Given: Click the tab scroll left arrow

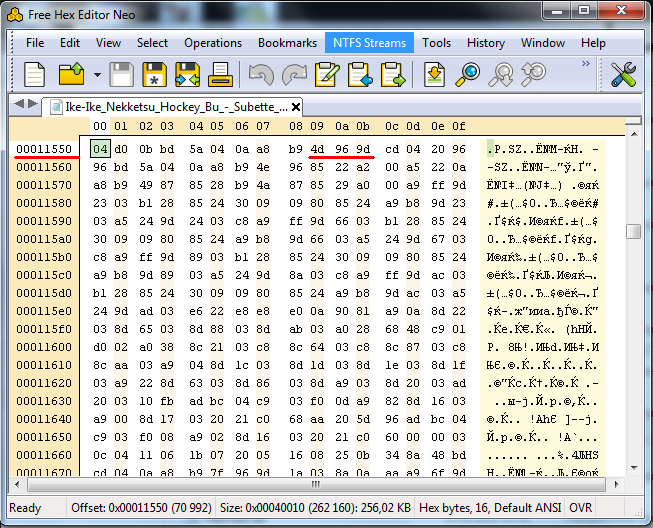Looking at the screenshot, I should pyautogui.click(x=19, y=104).
